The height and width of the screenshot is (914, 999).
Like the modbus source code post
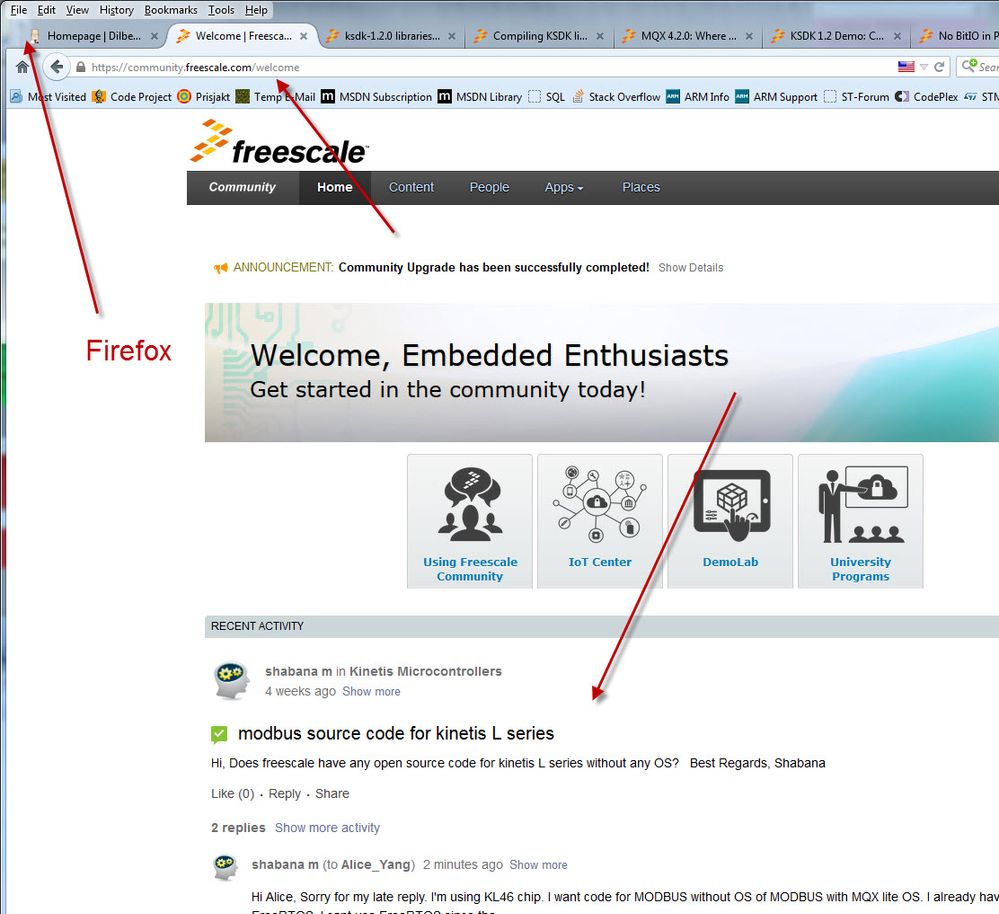[233, 794]
